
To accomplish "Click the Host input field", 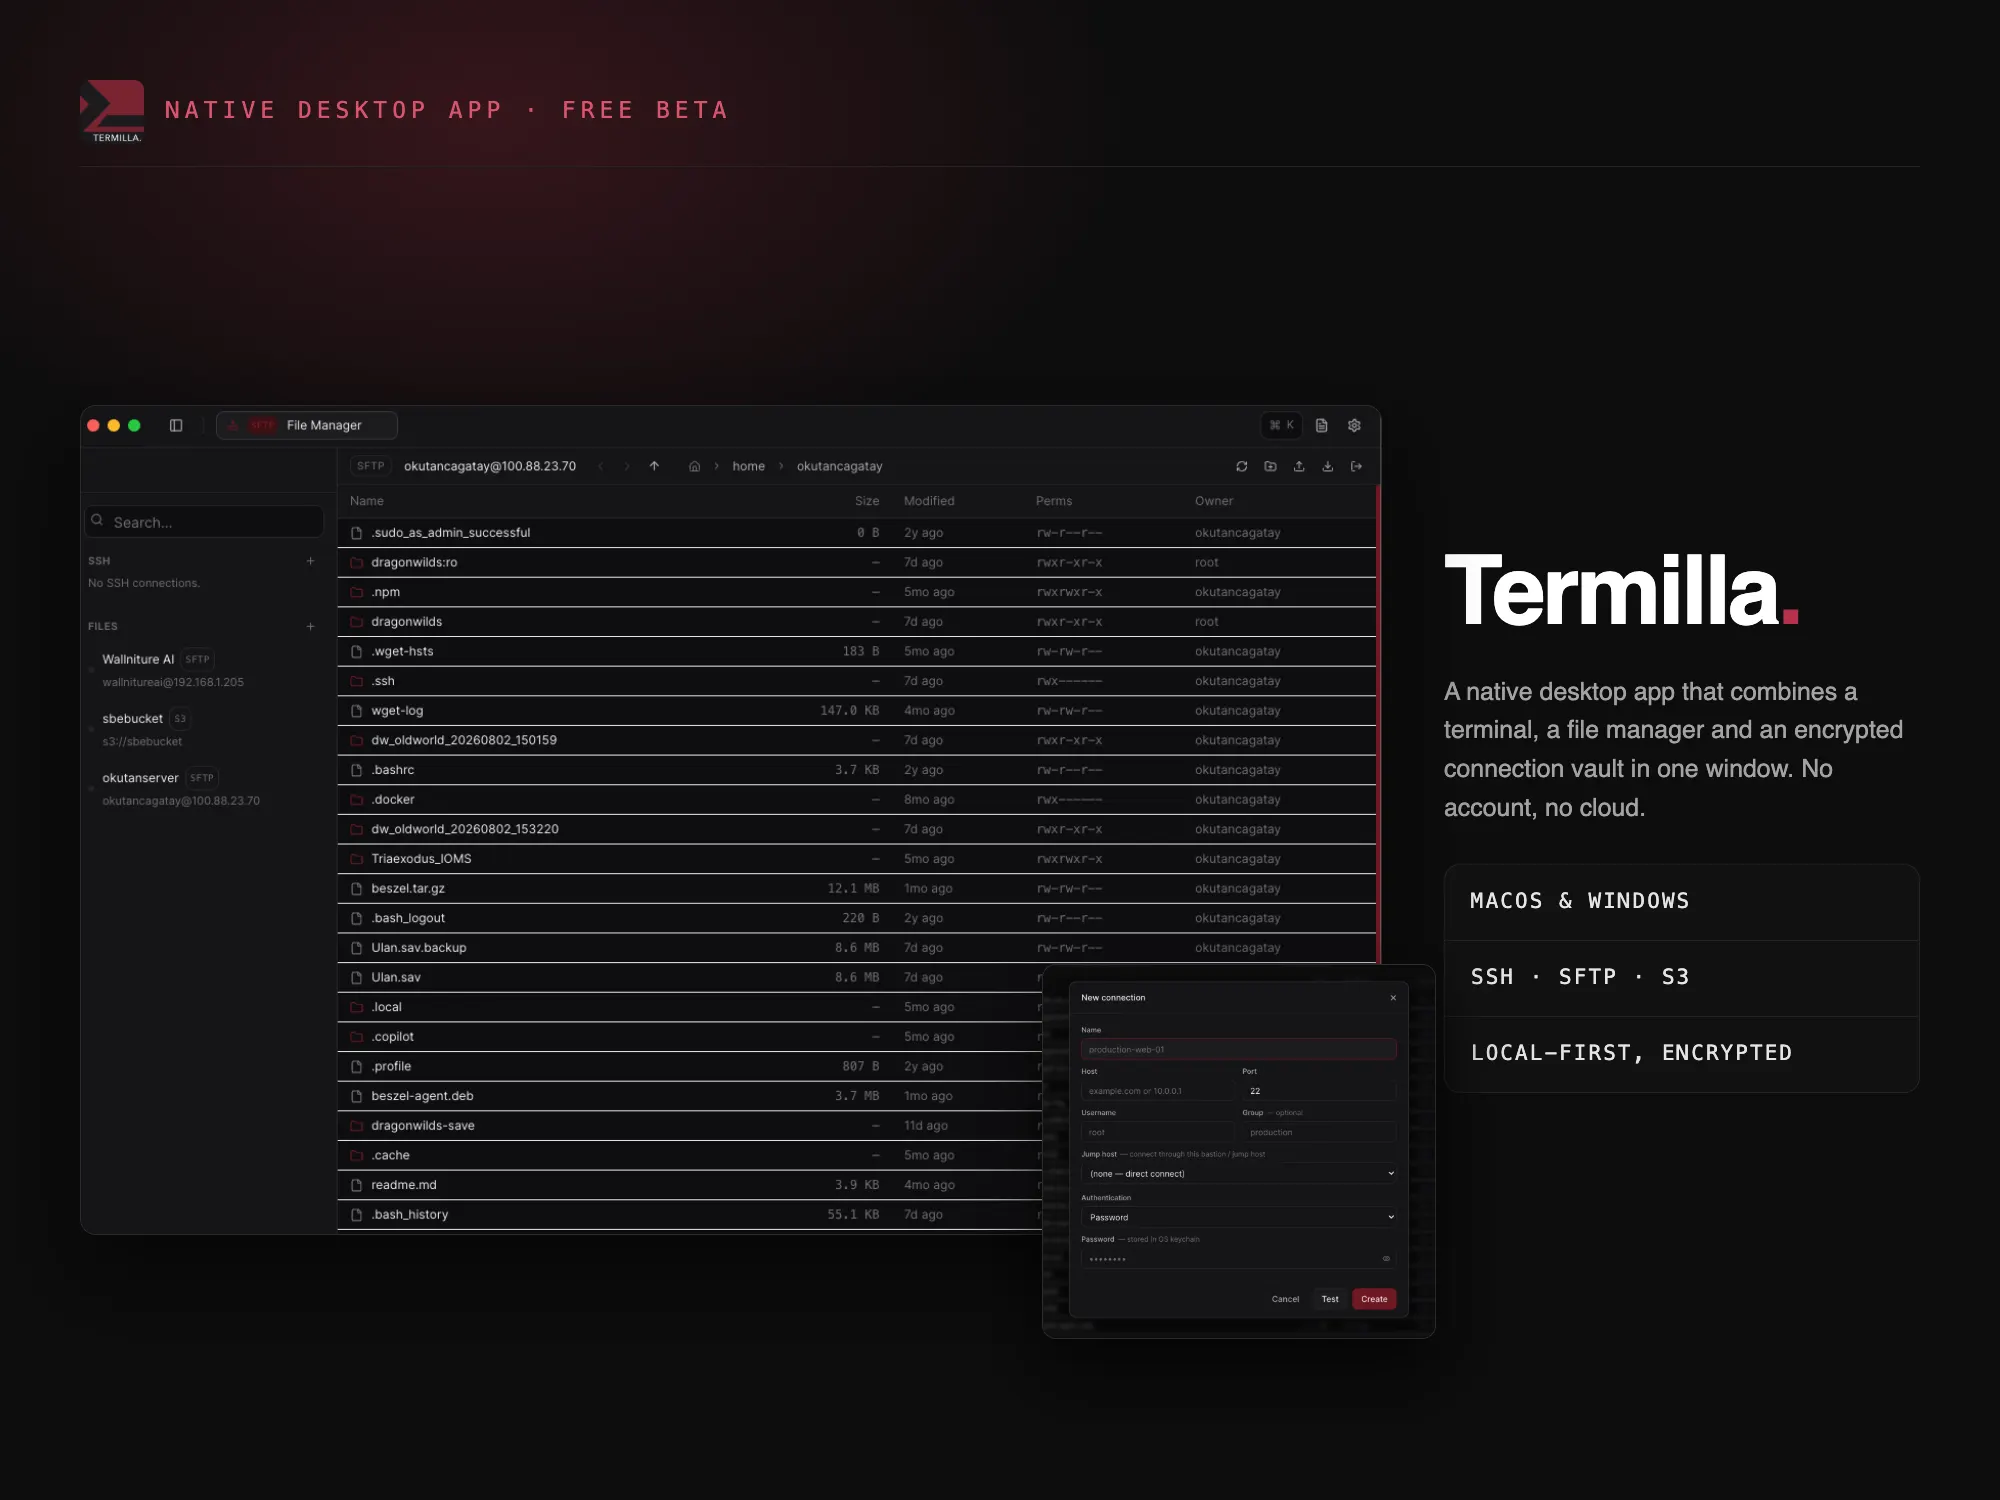I will tap(1157, 1091).
